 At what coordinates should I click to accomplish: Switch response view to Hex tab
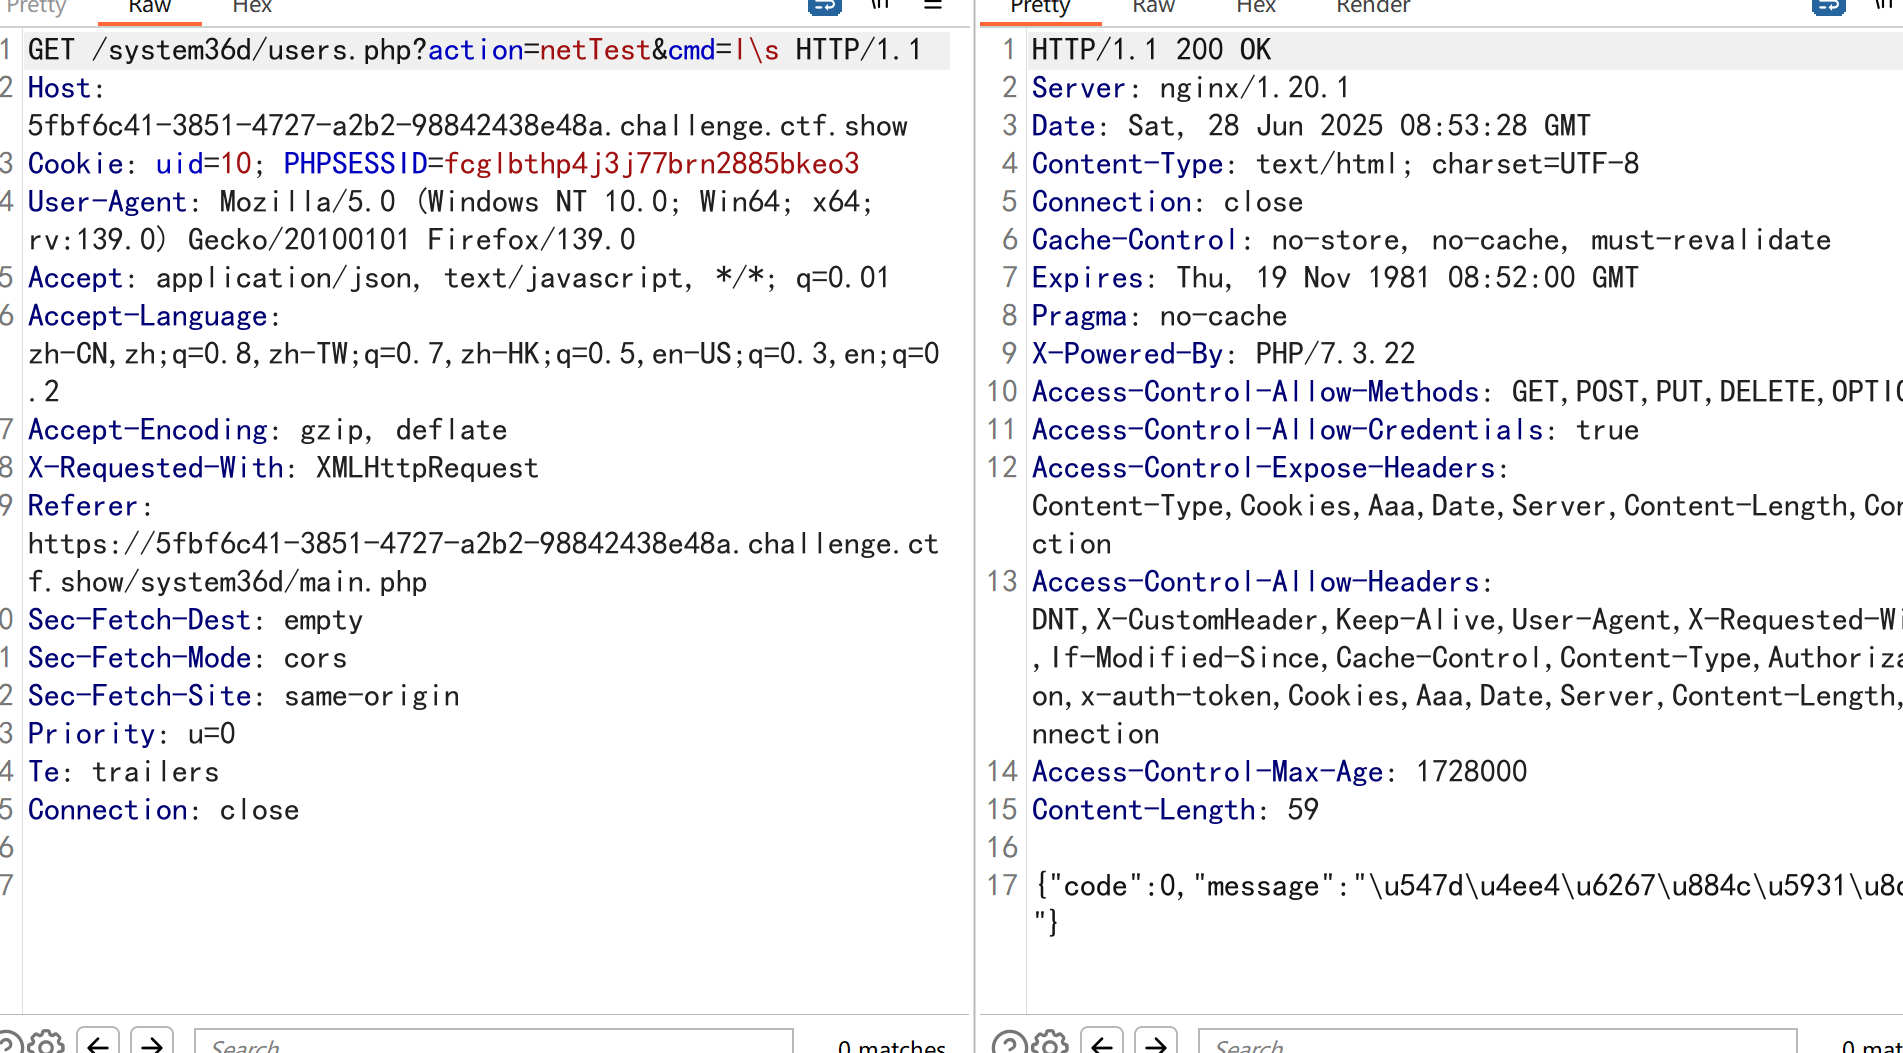[1256, 7]
